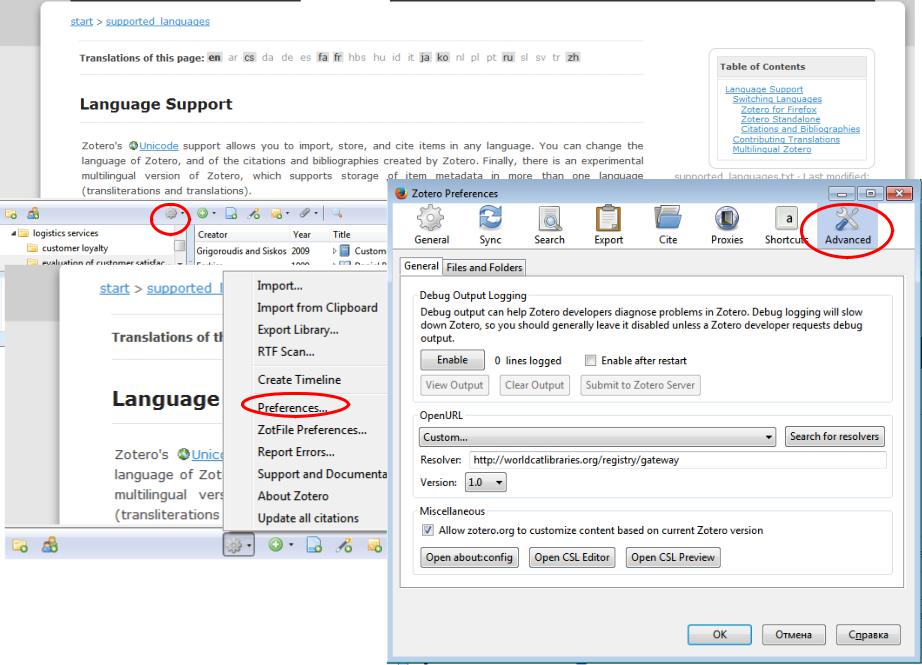Select the General sub-tab in Advanced preferences
The width and height of the screenshot is (922, 665).
pos(421,266)
